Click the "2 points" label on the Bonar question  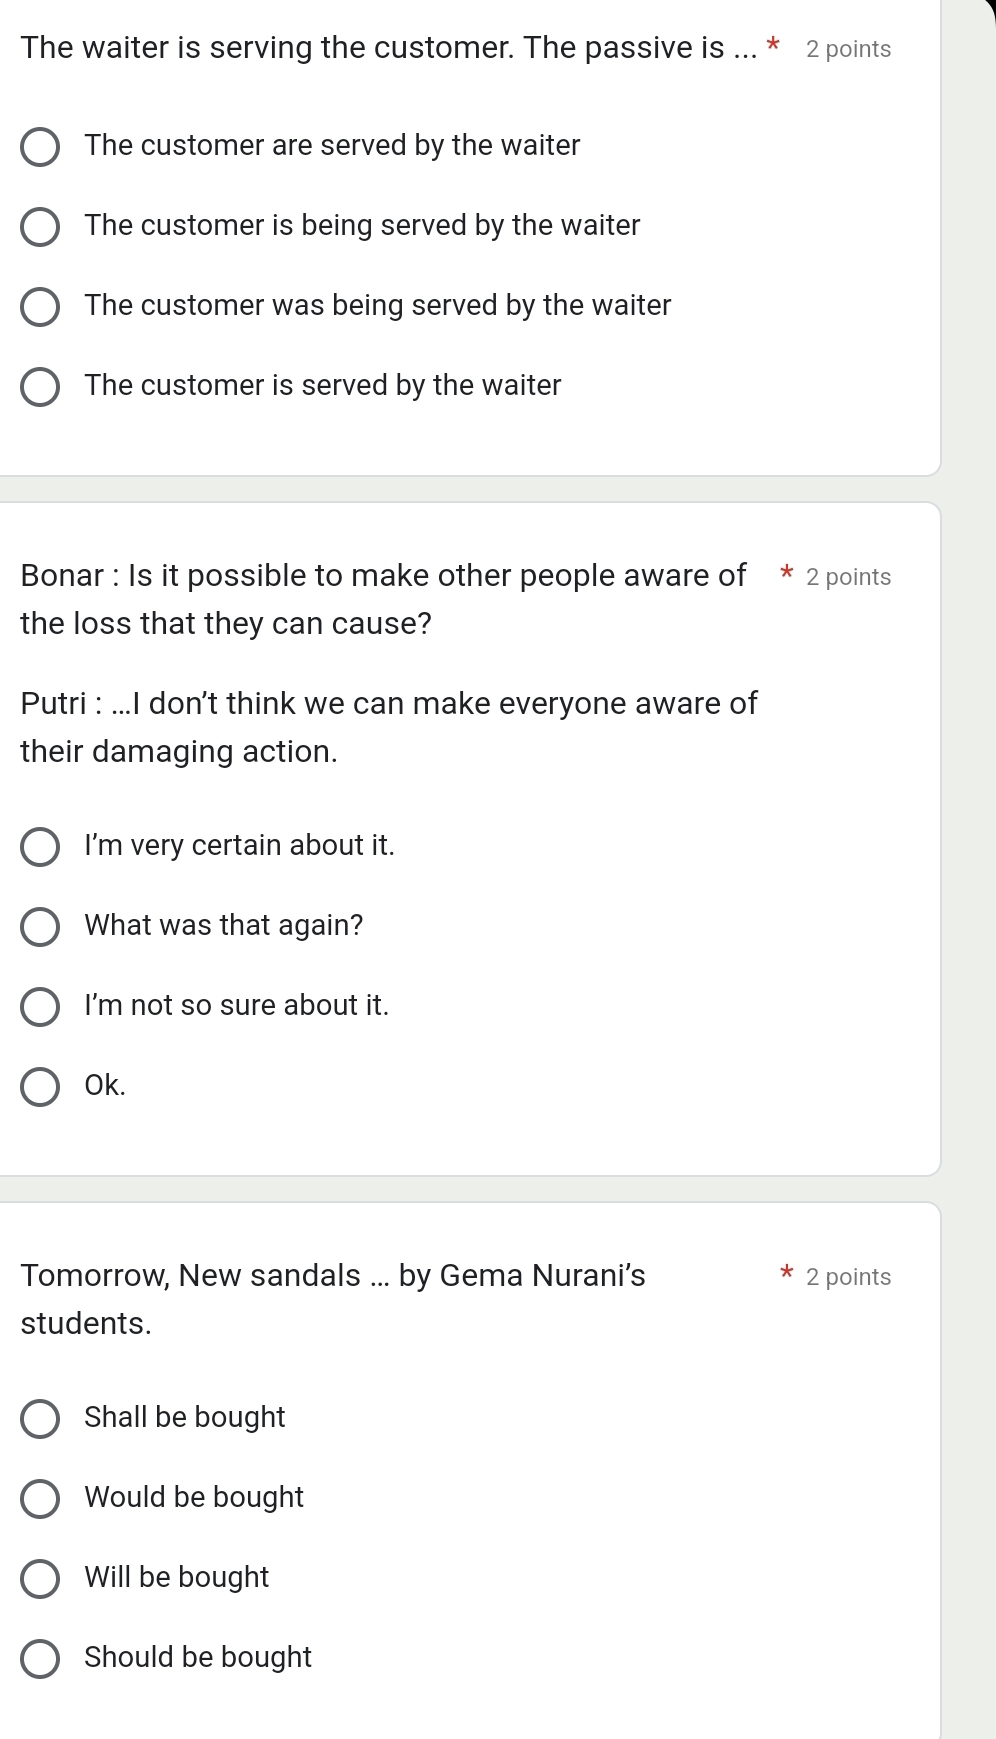click(x=848, y=577)
